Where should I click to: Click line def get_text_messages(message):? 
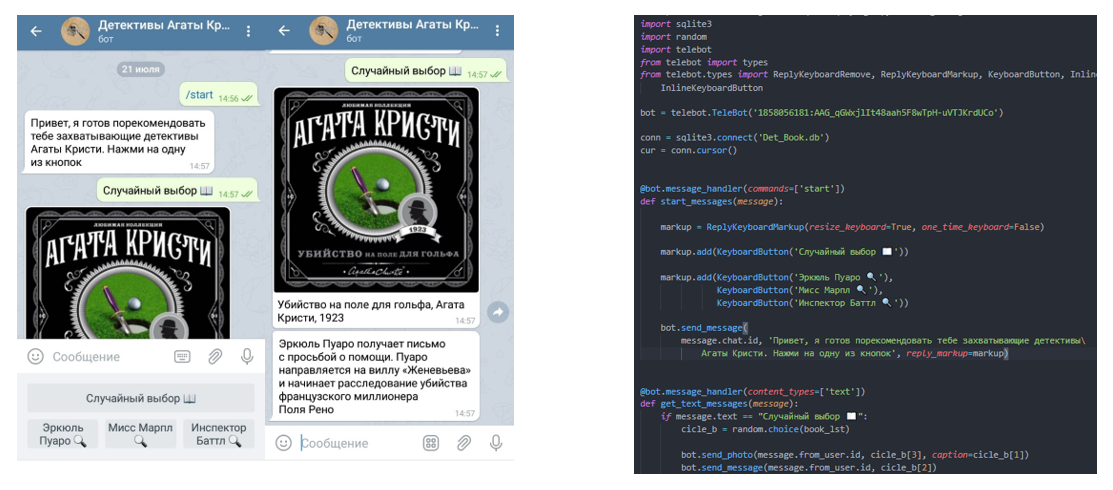[x=719, y=404]
